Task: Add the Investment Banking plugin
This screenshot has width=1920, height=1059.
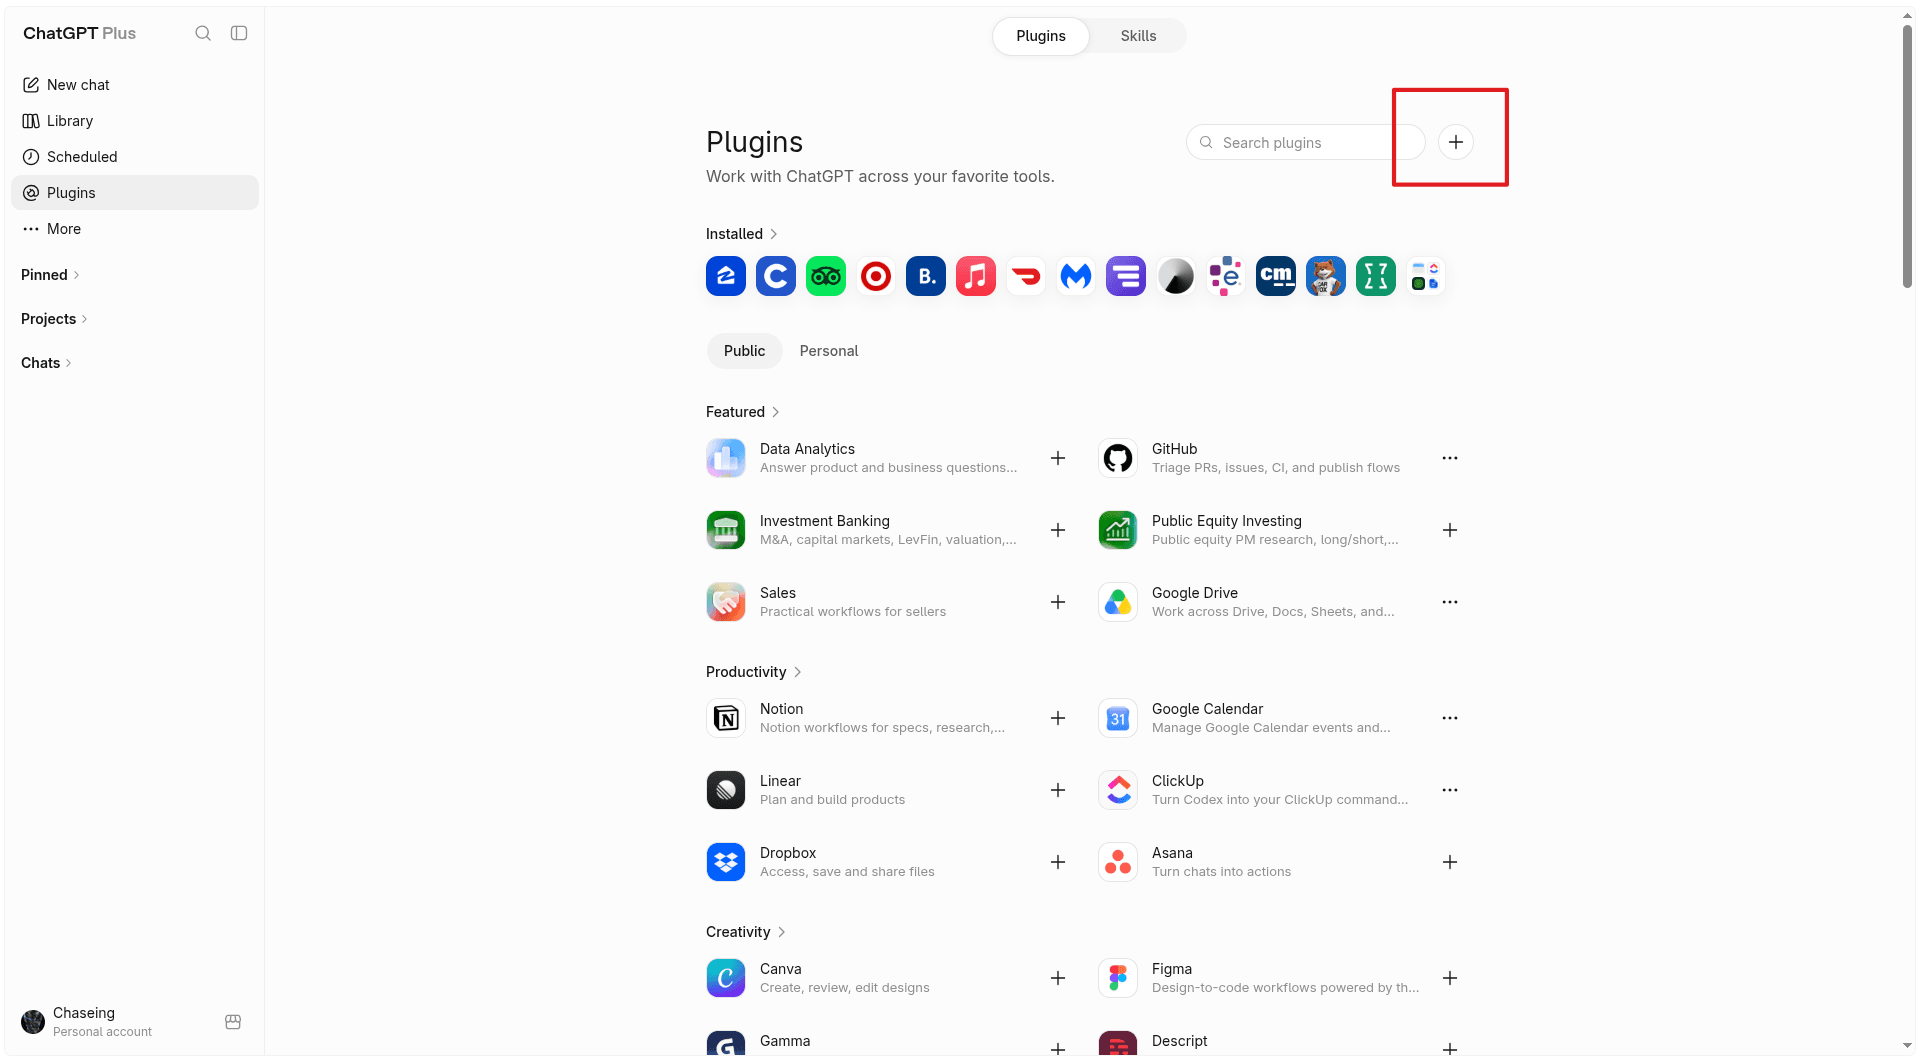Action: coord(1058,530)
